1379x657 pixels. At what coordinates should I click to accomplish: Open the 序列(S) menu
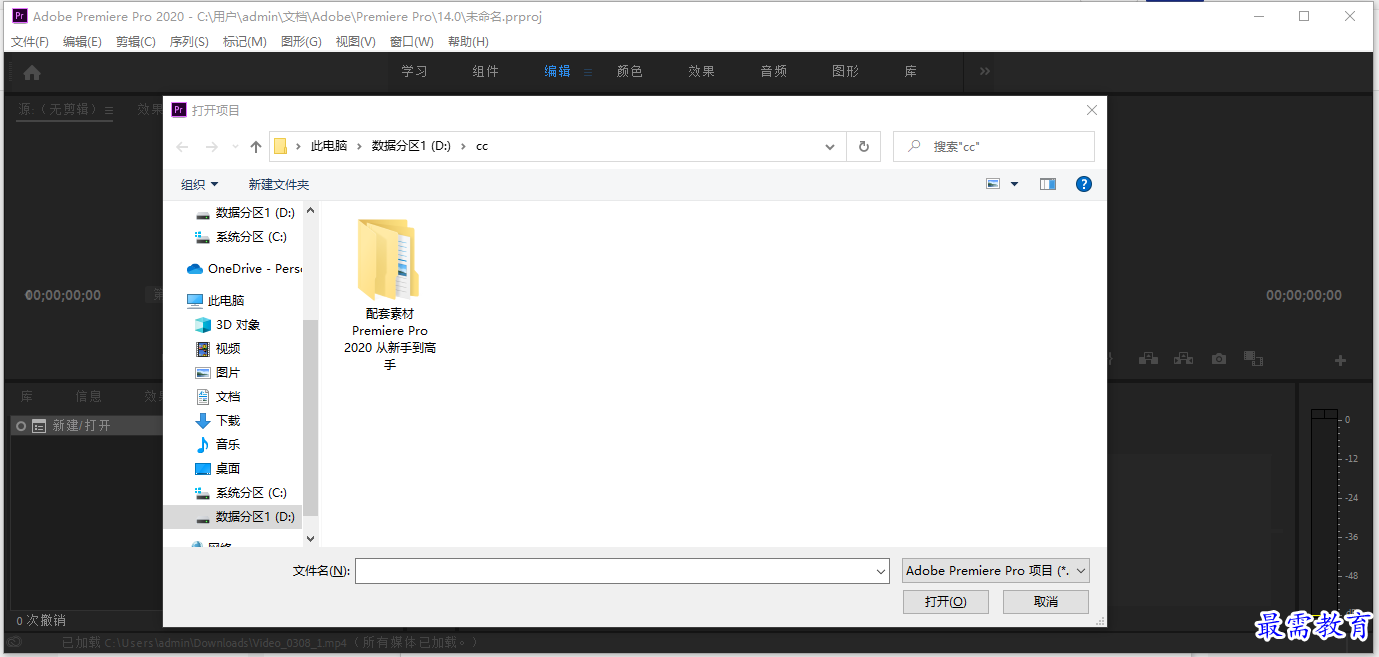click(x=189, y=41)
